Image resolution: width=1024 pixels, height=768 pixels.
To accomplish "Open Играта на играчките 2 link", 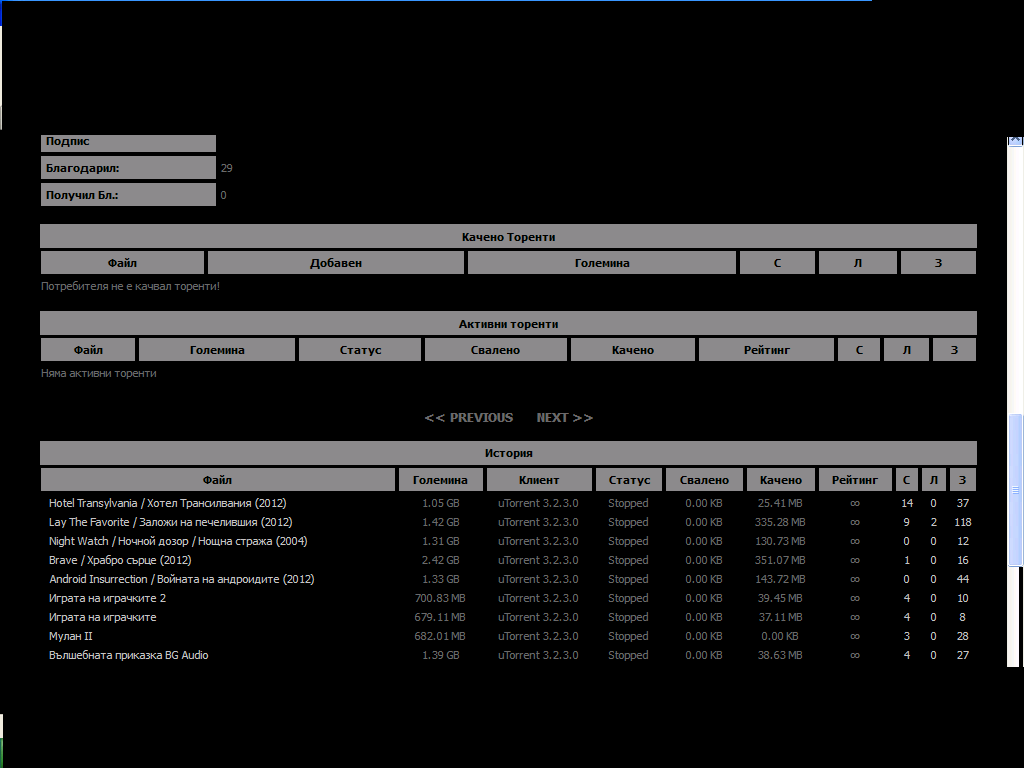I will coord(107,598).
